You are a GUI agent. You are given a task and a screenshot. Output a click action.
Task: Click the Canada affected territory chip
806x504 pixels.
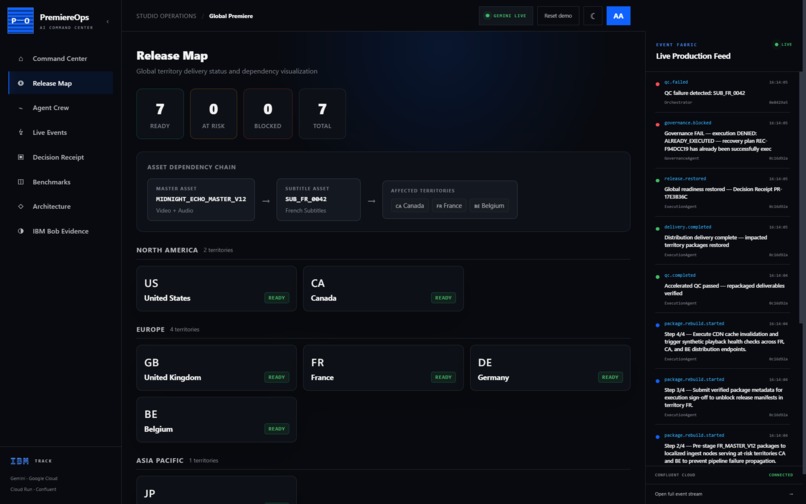click(x=410, y=206)
